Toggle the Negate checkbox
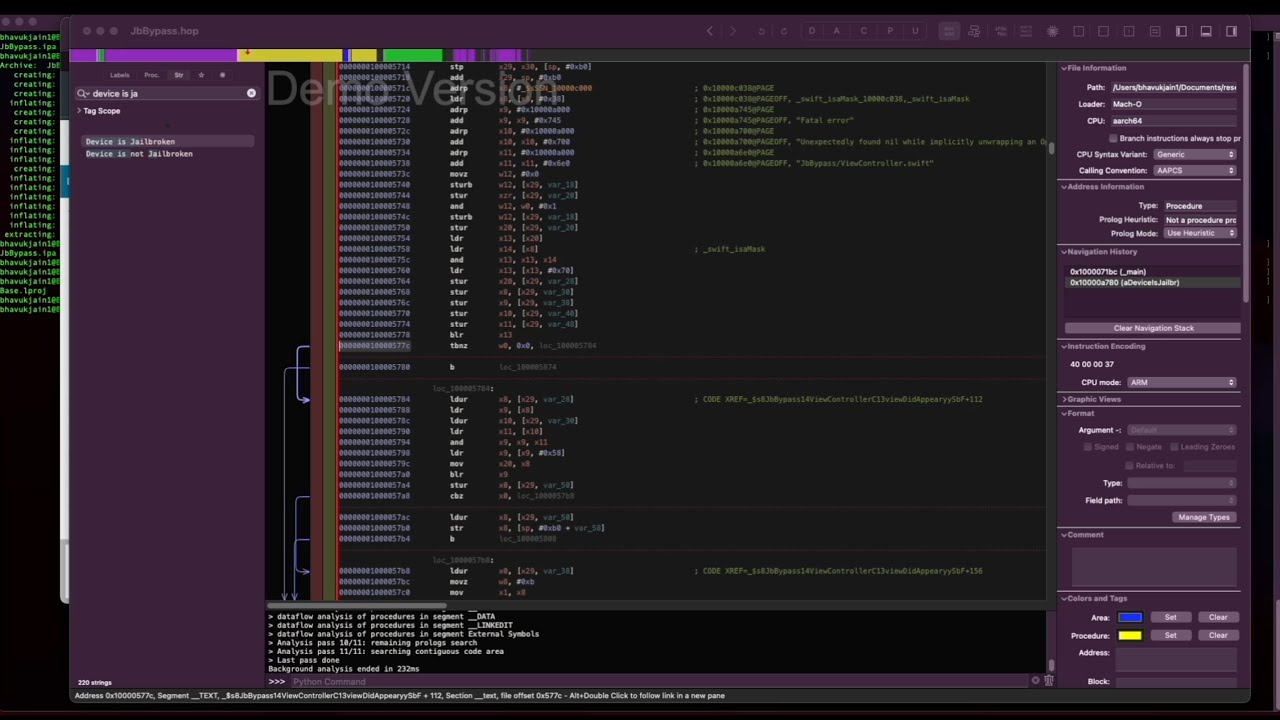1280x720 pixels. [1130, 447]
